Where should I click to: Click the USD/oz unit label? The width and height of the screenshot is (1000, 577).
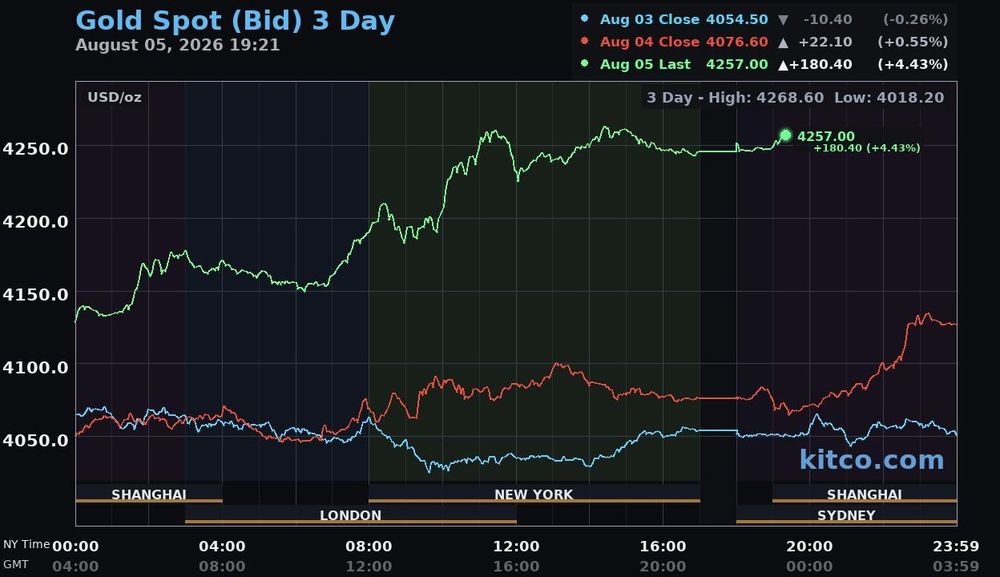click(x=114, y=98)
